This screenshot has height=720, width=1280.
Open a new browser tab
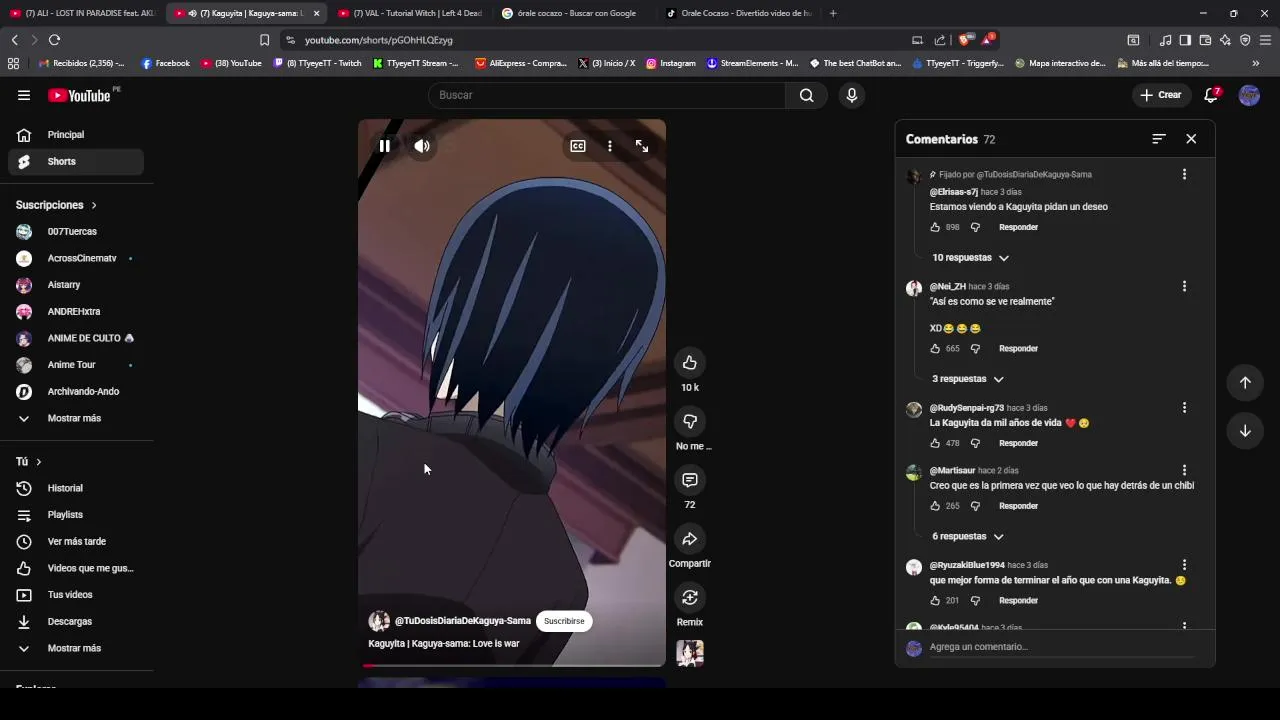(833, 13)
